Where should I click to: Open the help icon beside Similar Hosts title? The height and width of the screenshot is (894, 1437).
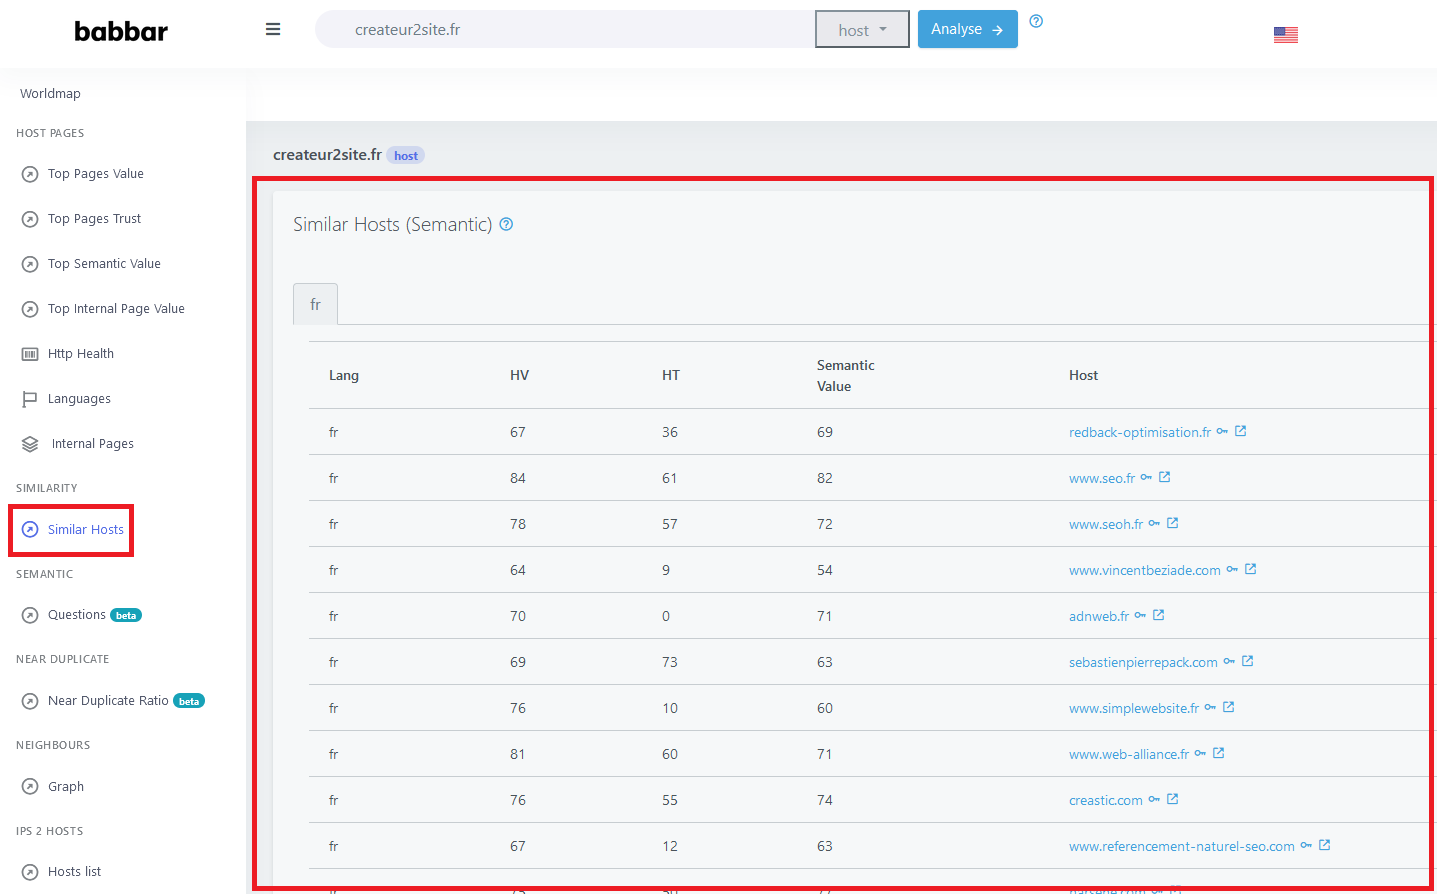pyautogui.click(x=506, y=224)
